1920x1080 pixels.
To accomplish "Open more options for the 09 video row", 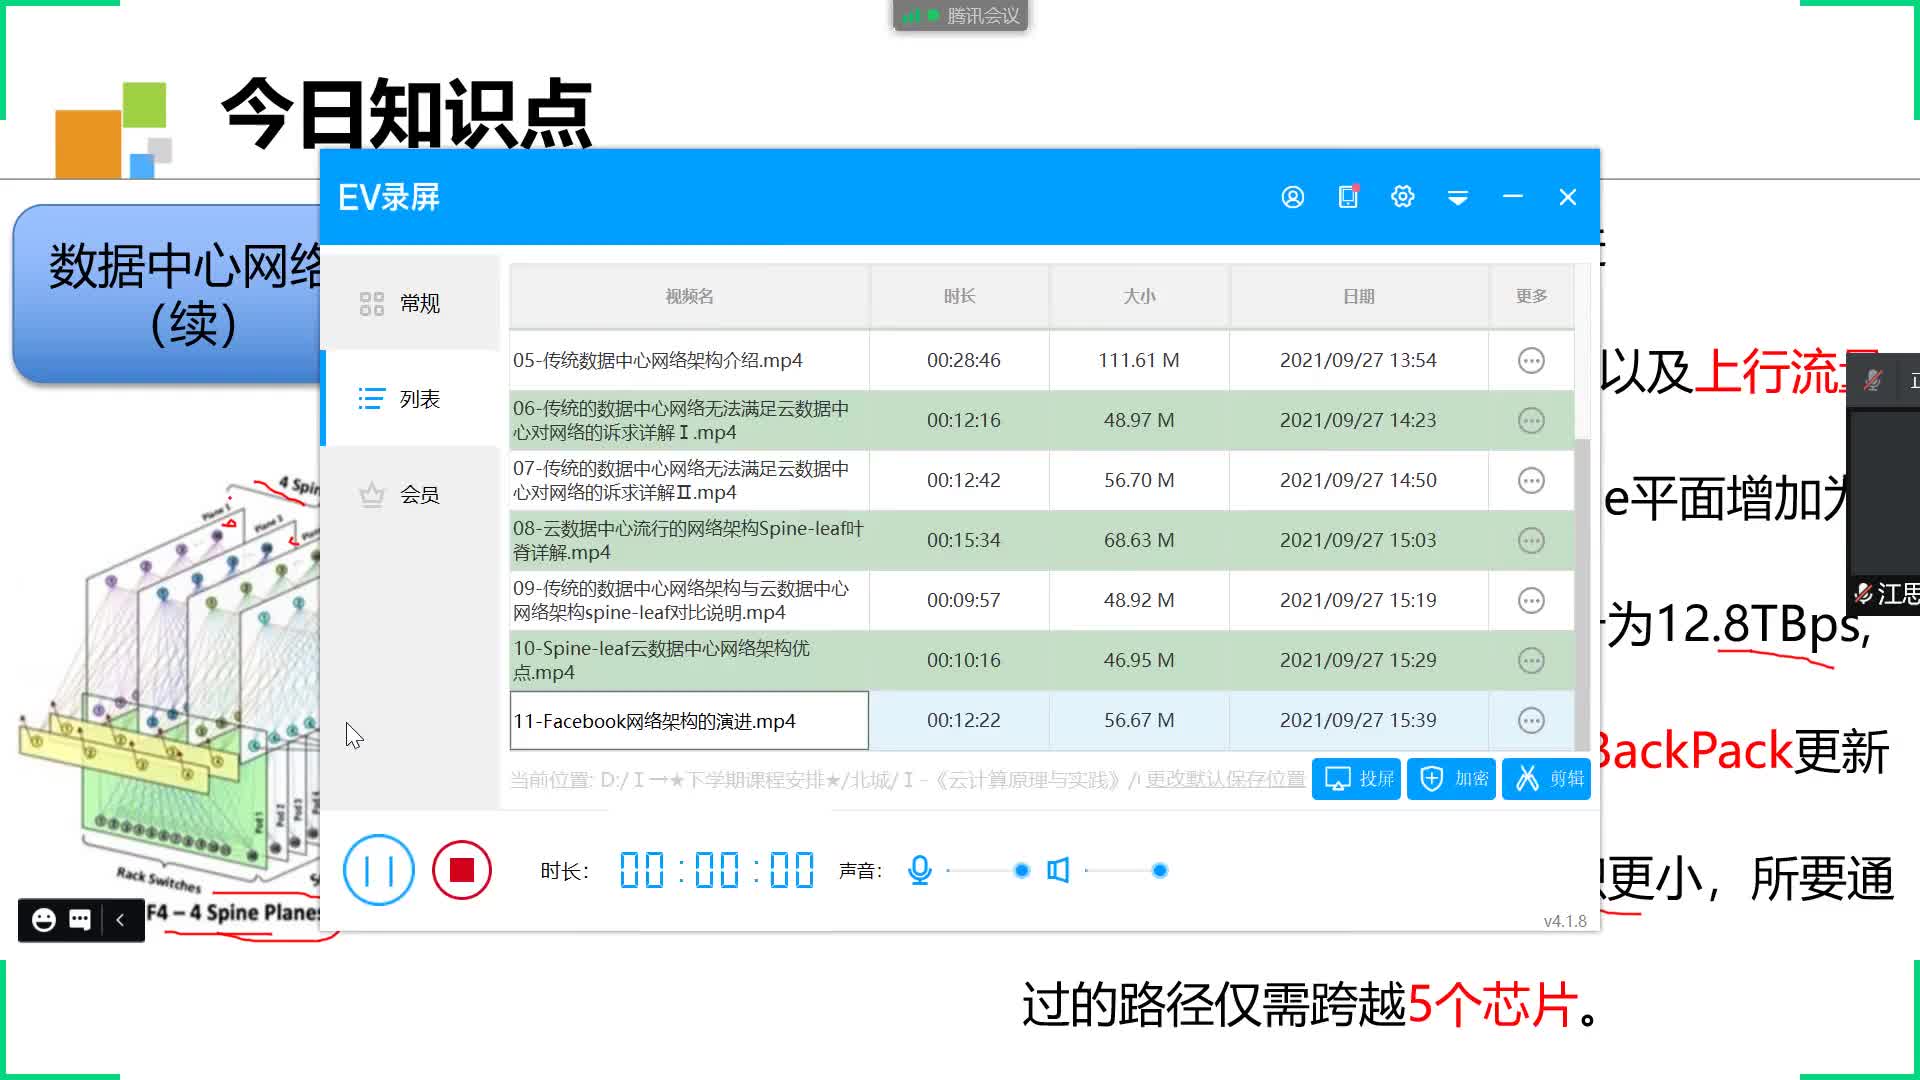I will click(1531, 600).
